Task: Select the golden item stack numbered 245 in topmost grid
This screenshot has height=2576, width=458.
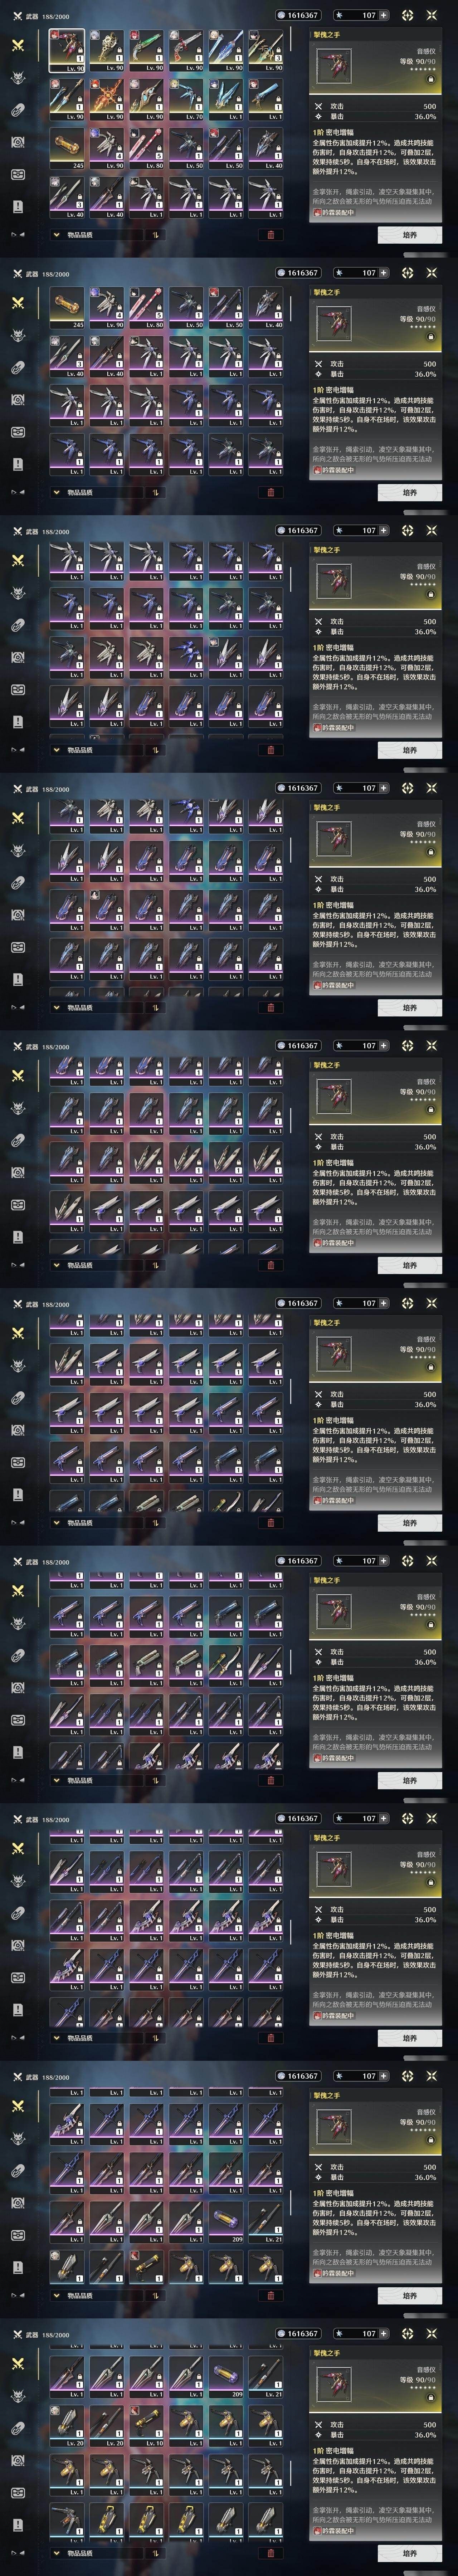Action: point(68,147)
